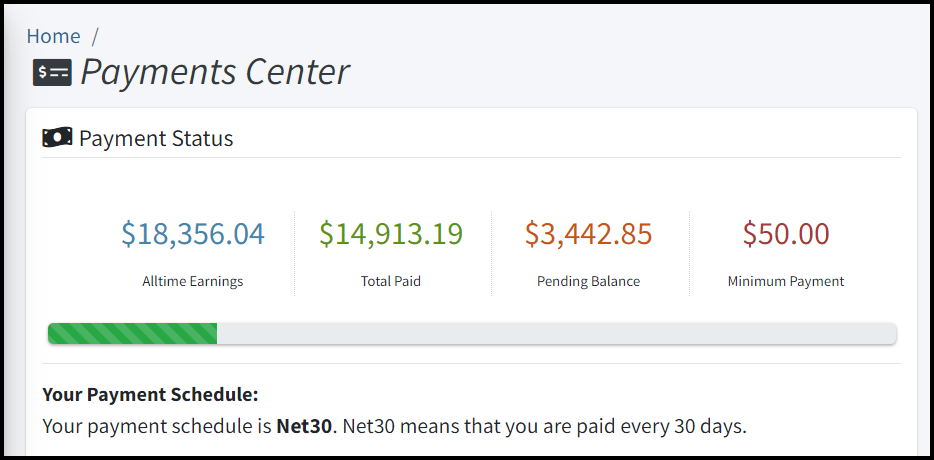Viewport: 934px width, 460px height.
Task: Click the Payments Center page title
Action: pyautogui.click(x=215, y=73)
